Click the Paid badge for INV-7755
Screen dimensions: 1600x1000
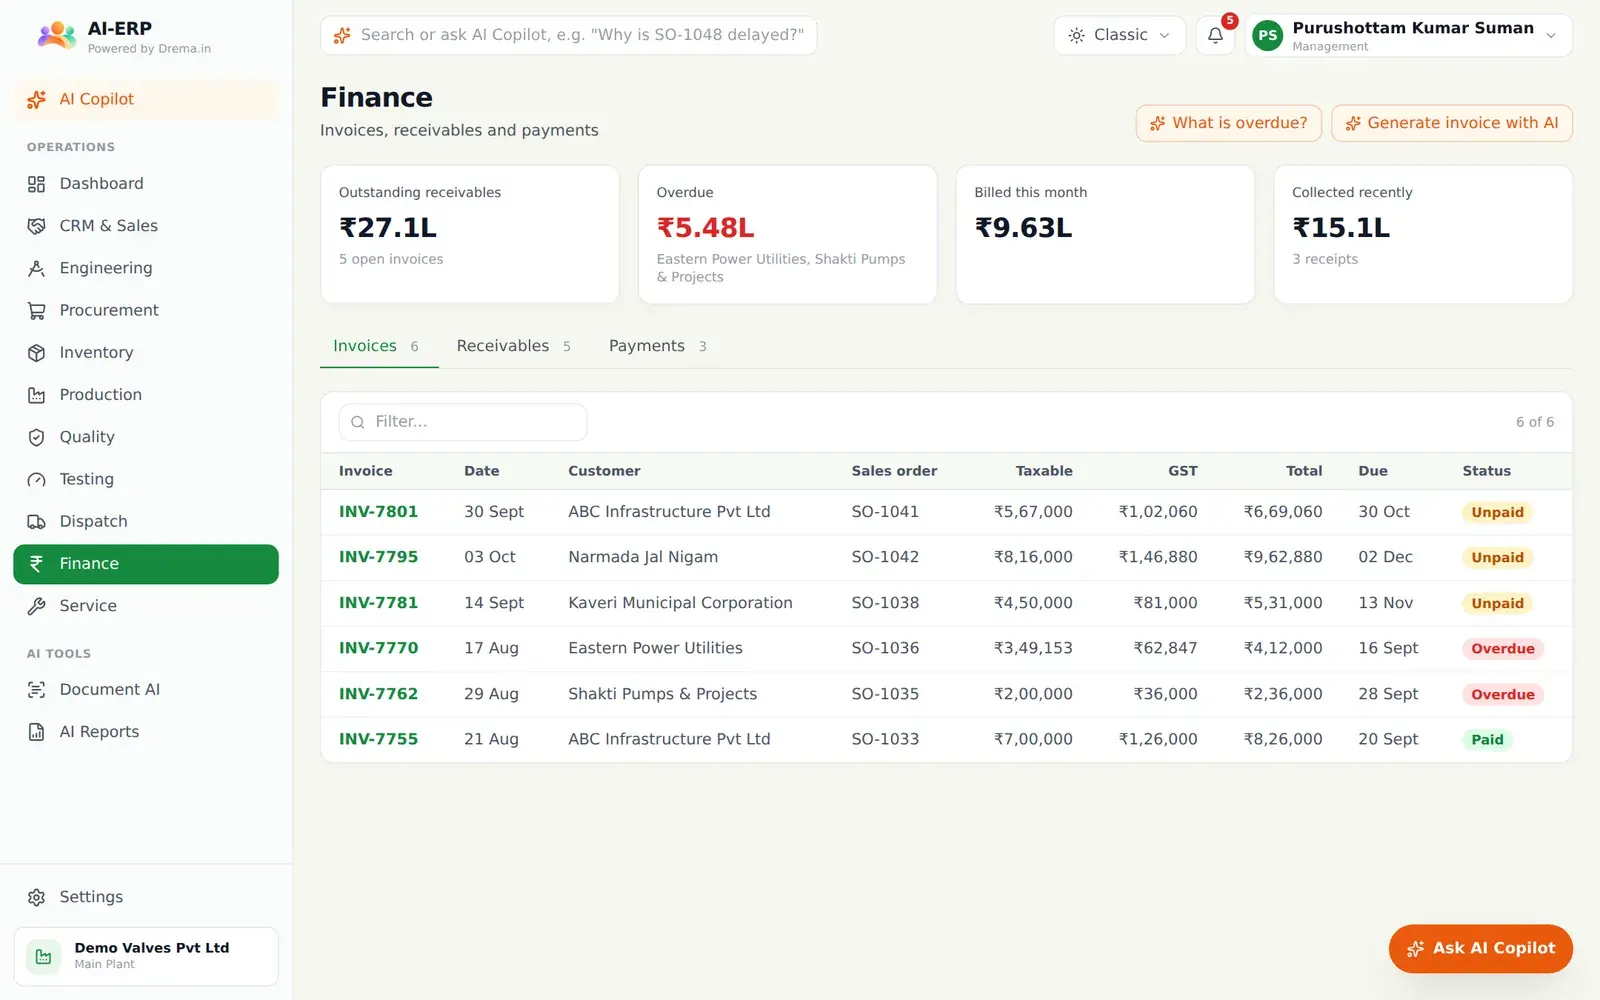1487,740
